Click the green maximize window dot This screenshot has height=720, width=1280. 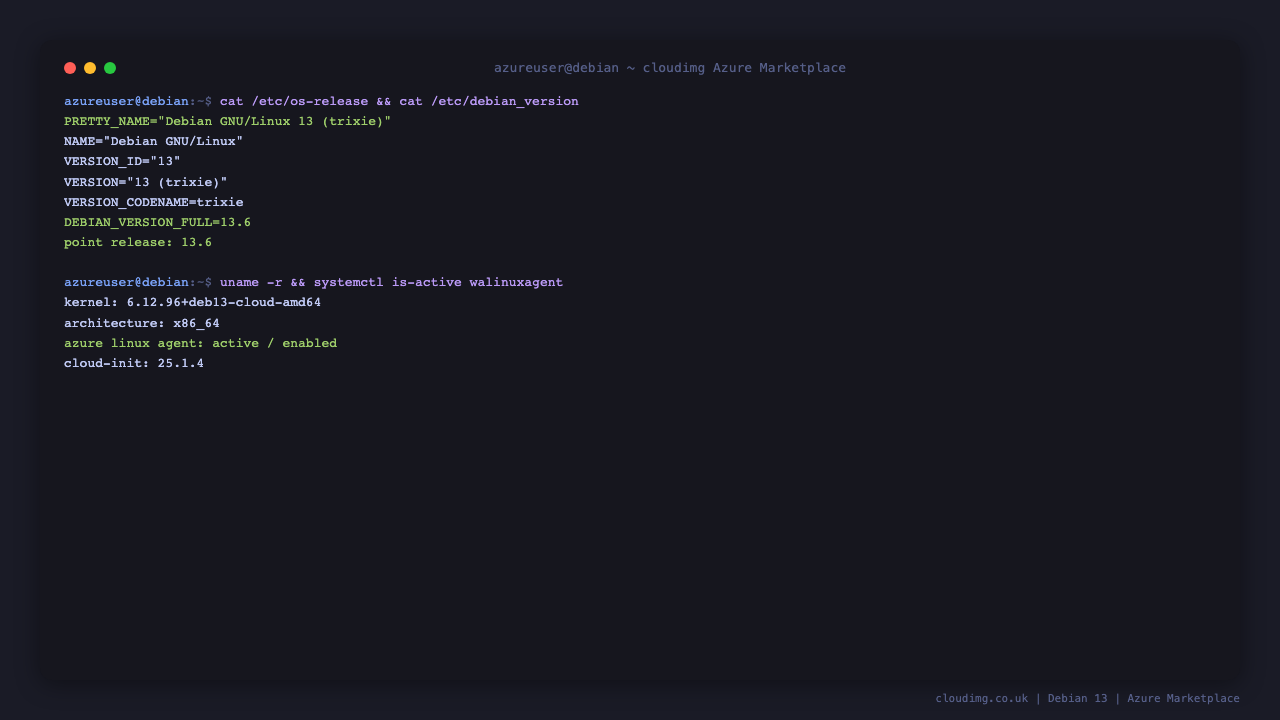click(x=110, y=68)
